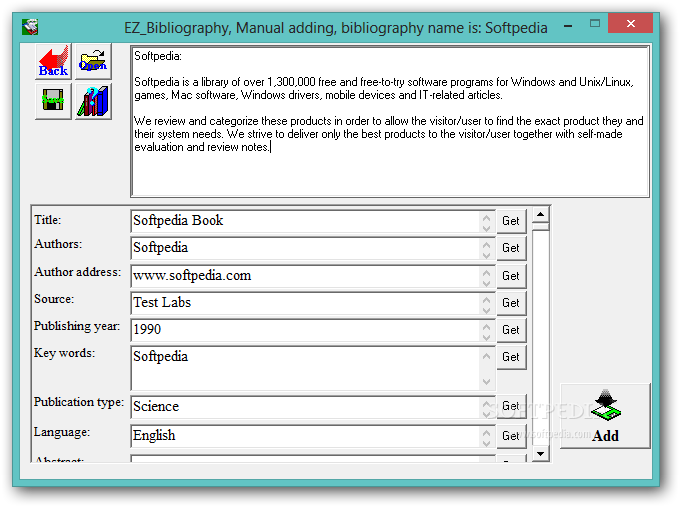Screen dimensions: 680x507
Task: Click the Publication type field showing Science
Action: tap(305, 407)
